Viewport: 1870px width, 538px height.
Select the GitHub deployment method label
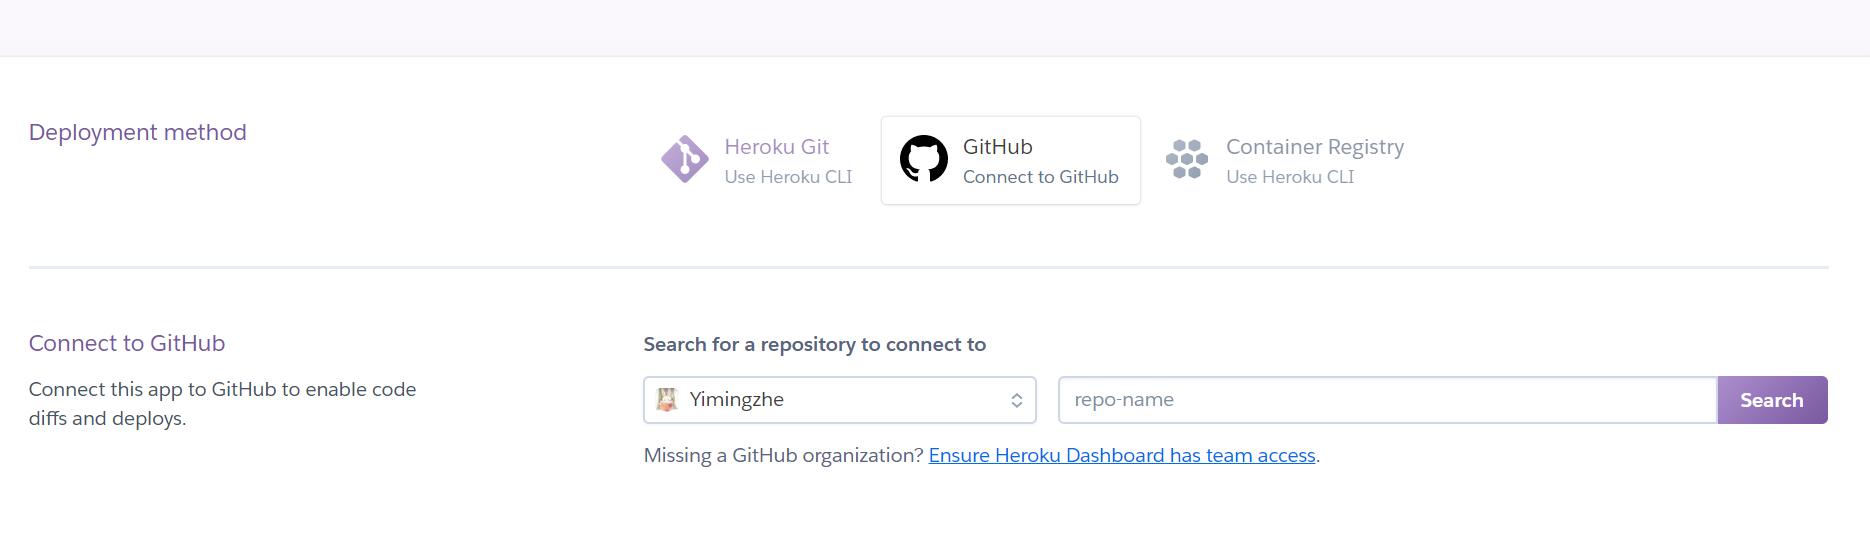997,147
